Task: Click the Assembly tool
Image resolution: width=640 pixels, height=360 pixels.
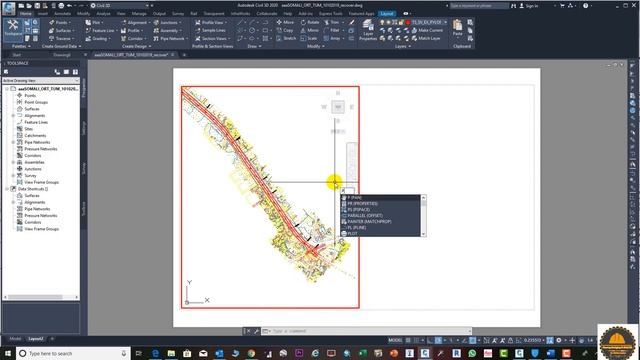Action: (x=168, y=31)
